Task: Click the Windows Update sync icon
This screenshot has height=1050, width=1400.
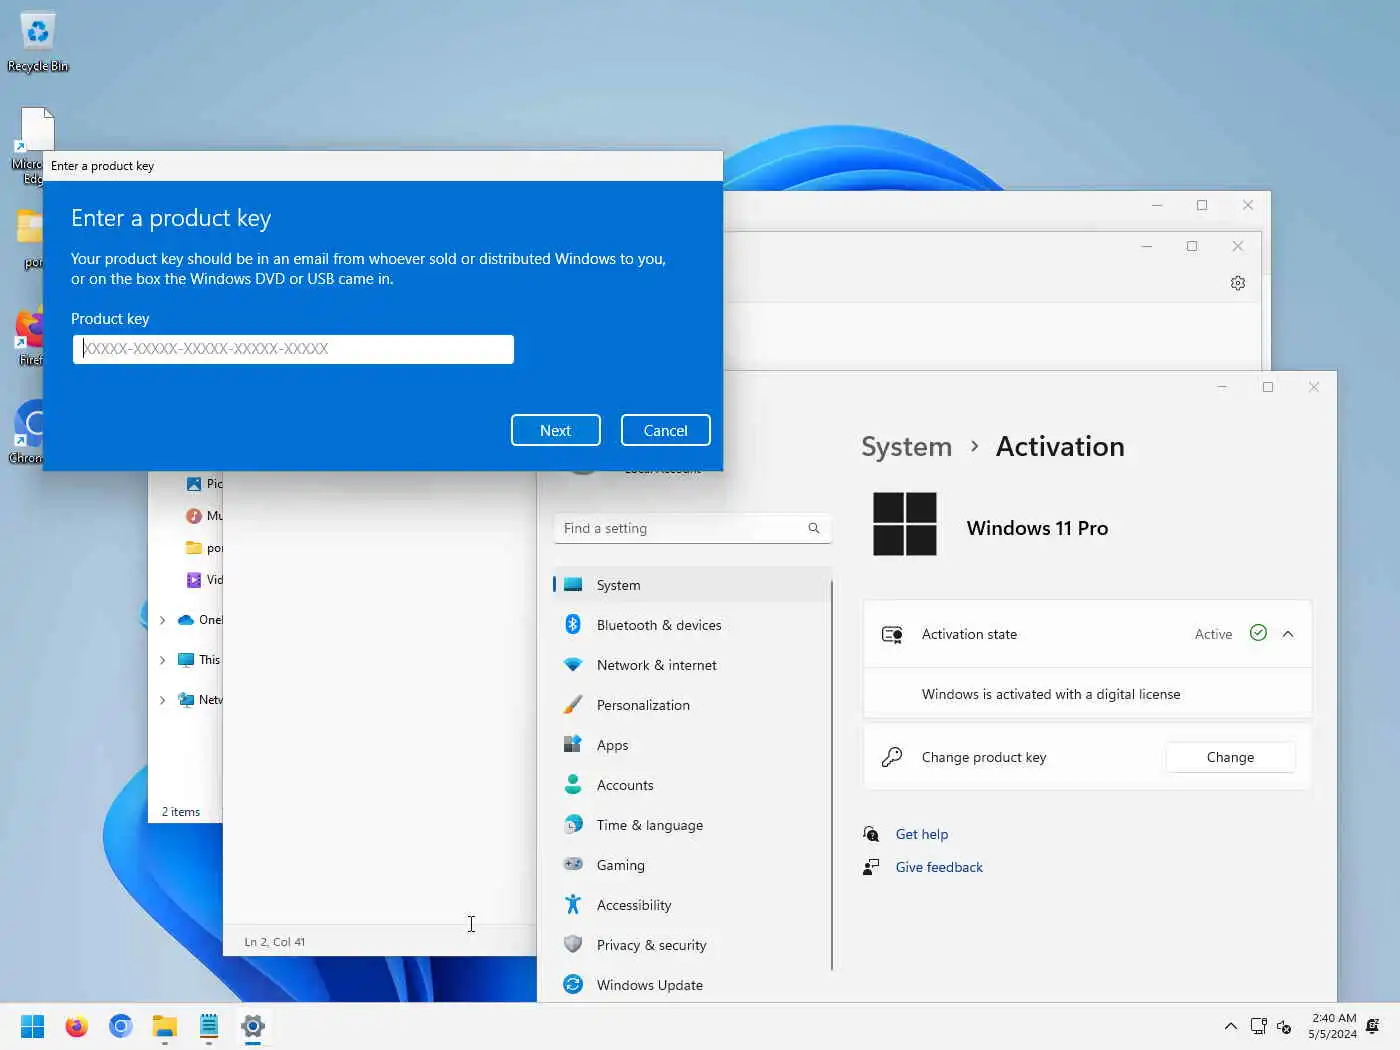Action: click(x=573, y=984)
